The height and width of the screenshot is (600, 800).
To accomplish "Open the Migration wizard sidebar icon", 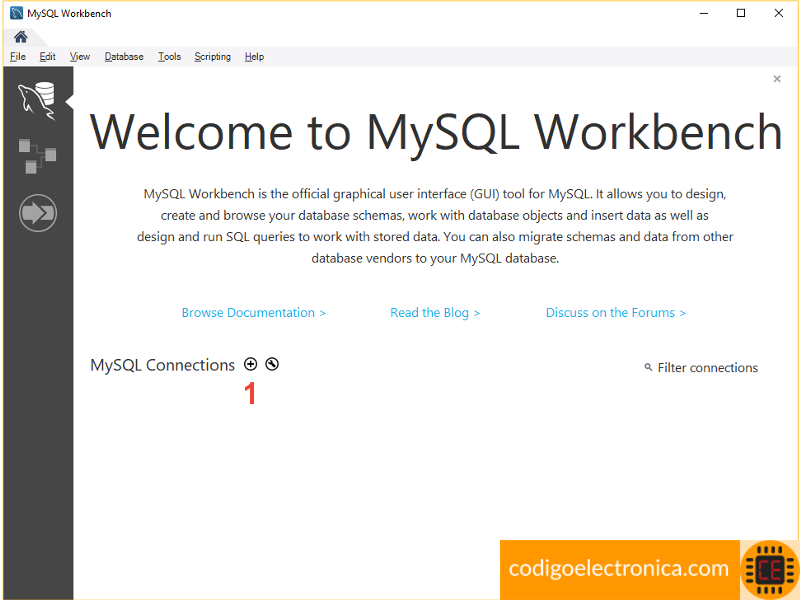I will [38, 213].
